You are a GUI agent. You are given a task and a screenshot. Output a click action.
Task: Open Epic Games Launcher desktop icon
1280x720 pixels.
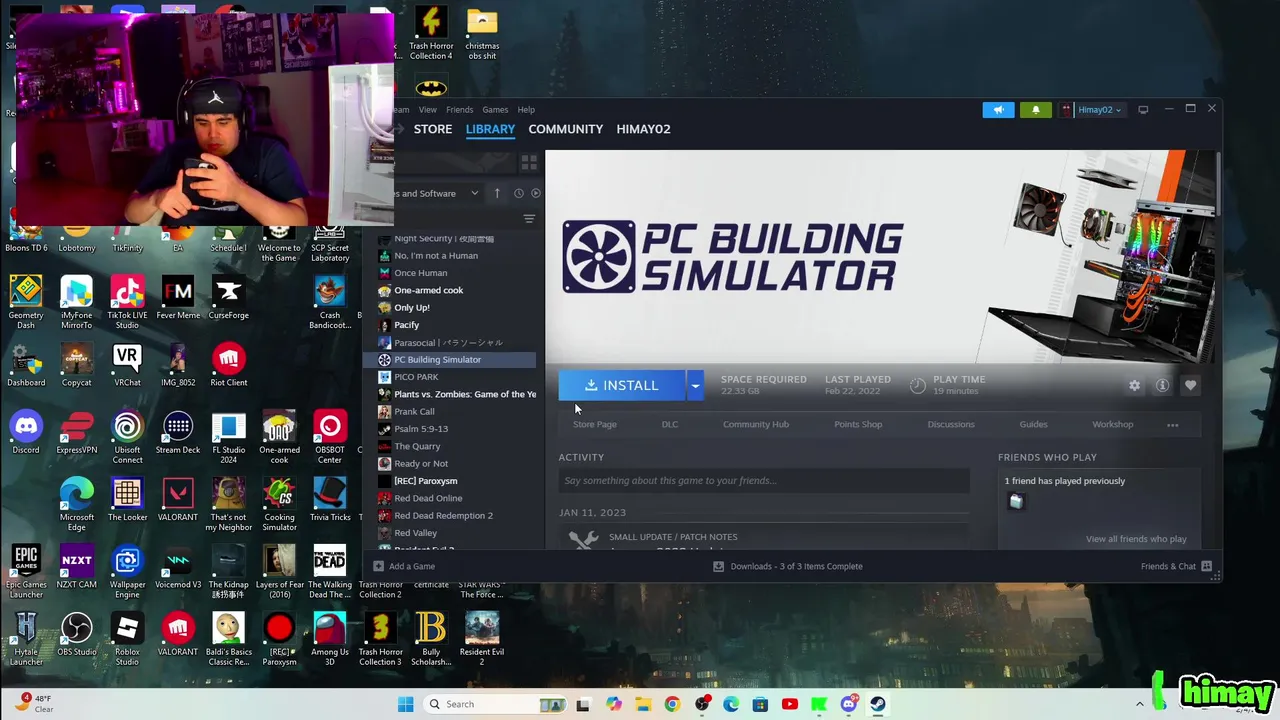tap(26, 570)
